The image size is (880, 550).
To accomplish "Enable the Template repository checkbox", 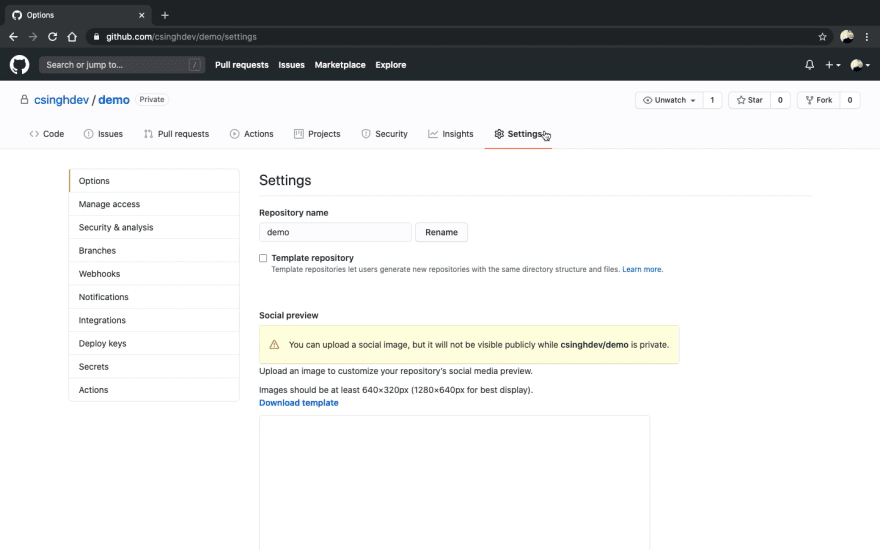I will [x=263, y=258].
